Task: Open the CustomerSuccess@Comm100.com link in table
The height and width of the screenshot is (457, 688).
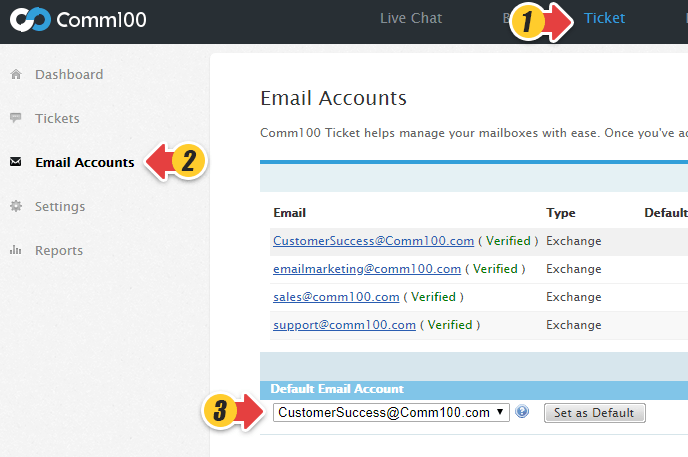Action: [373, 241]
